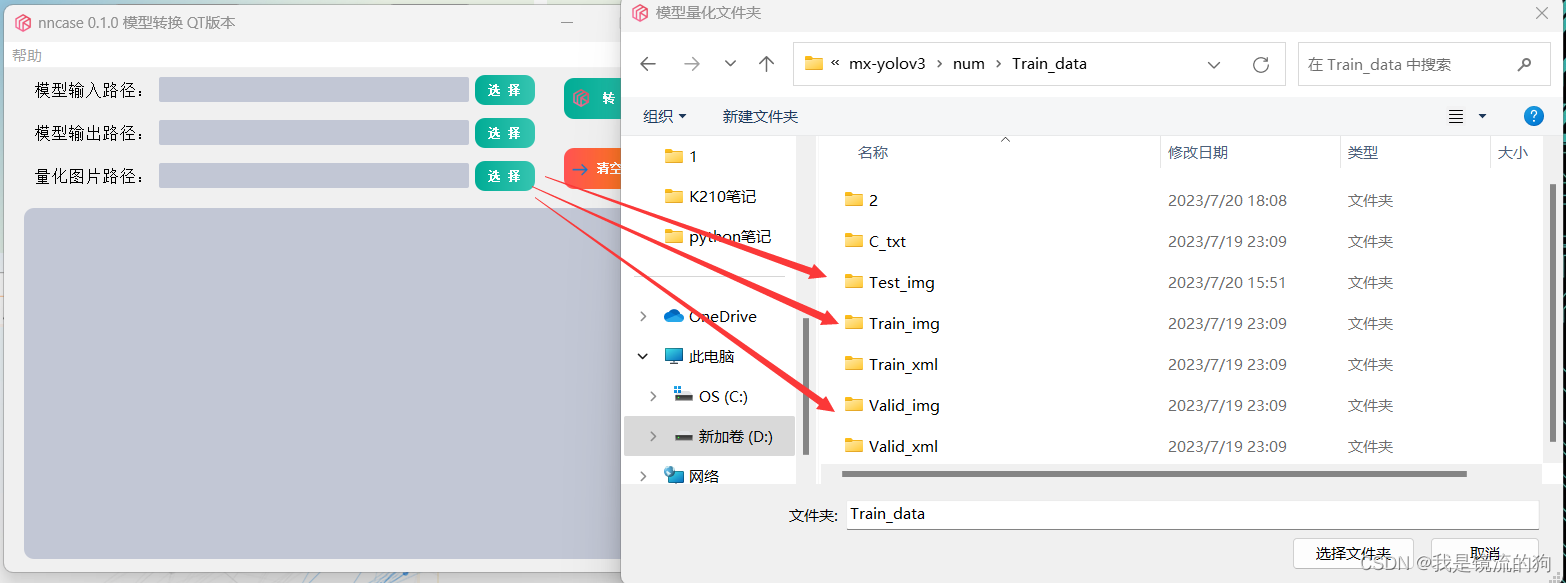Open the recent locations chevron

[730, 64]
